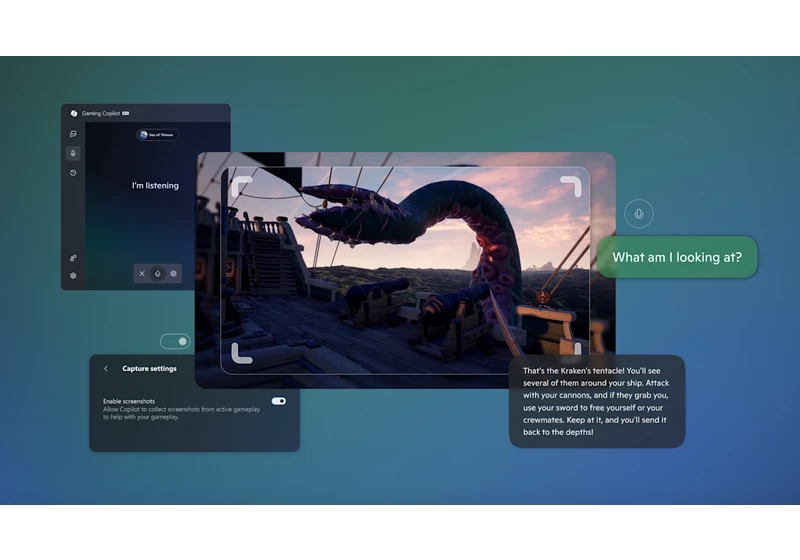The height and width of the screenshot is (560, 800).
Task: Click the circular microphone icon above chat bubble
Action: pyautogui.click(x=639, y=214)
